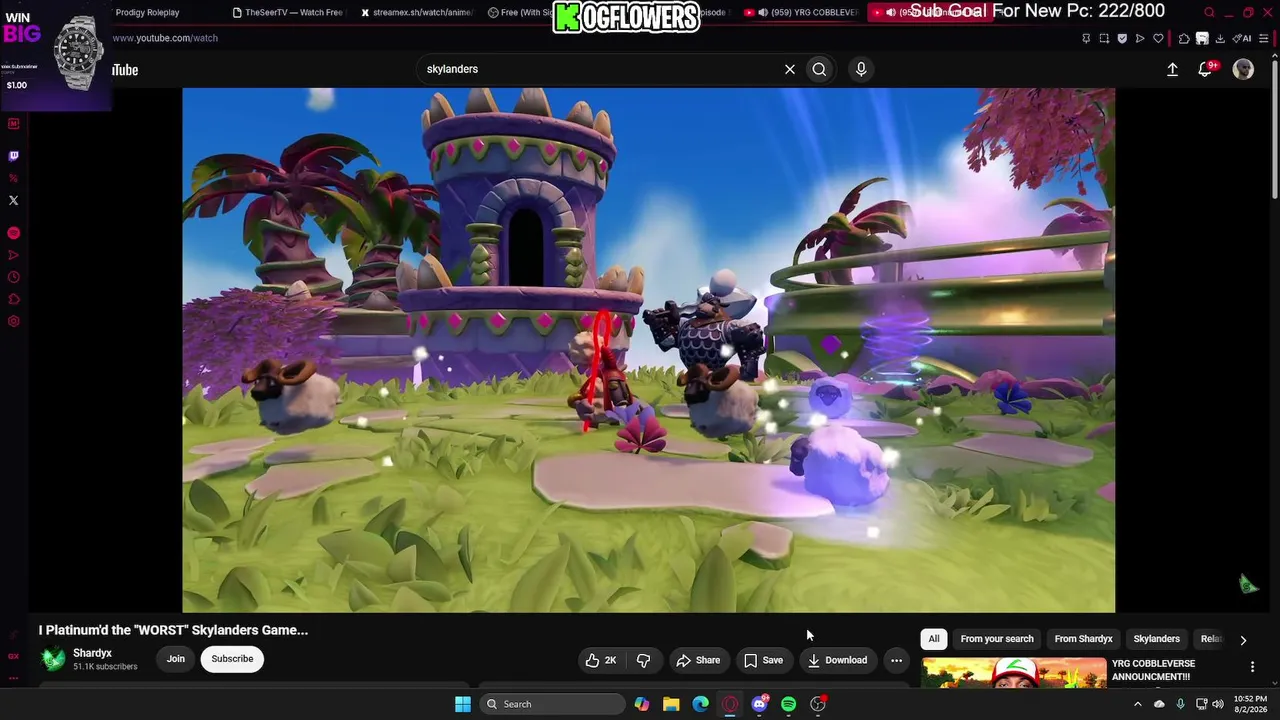Screen dimensions: 1280x720
Task: Share the video
Action: [698, 660]
